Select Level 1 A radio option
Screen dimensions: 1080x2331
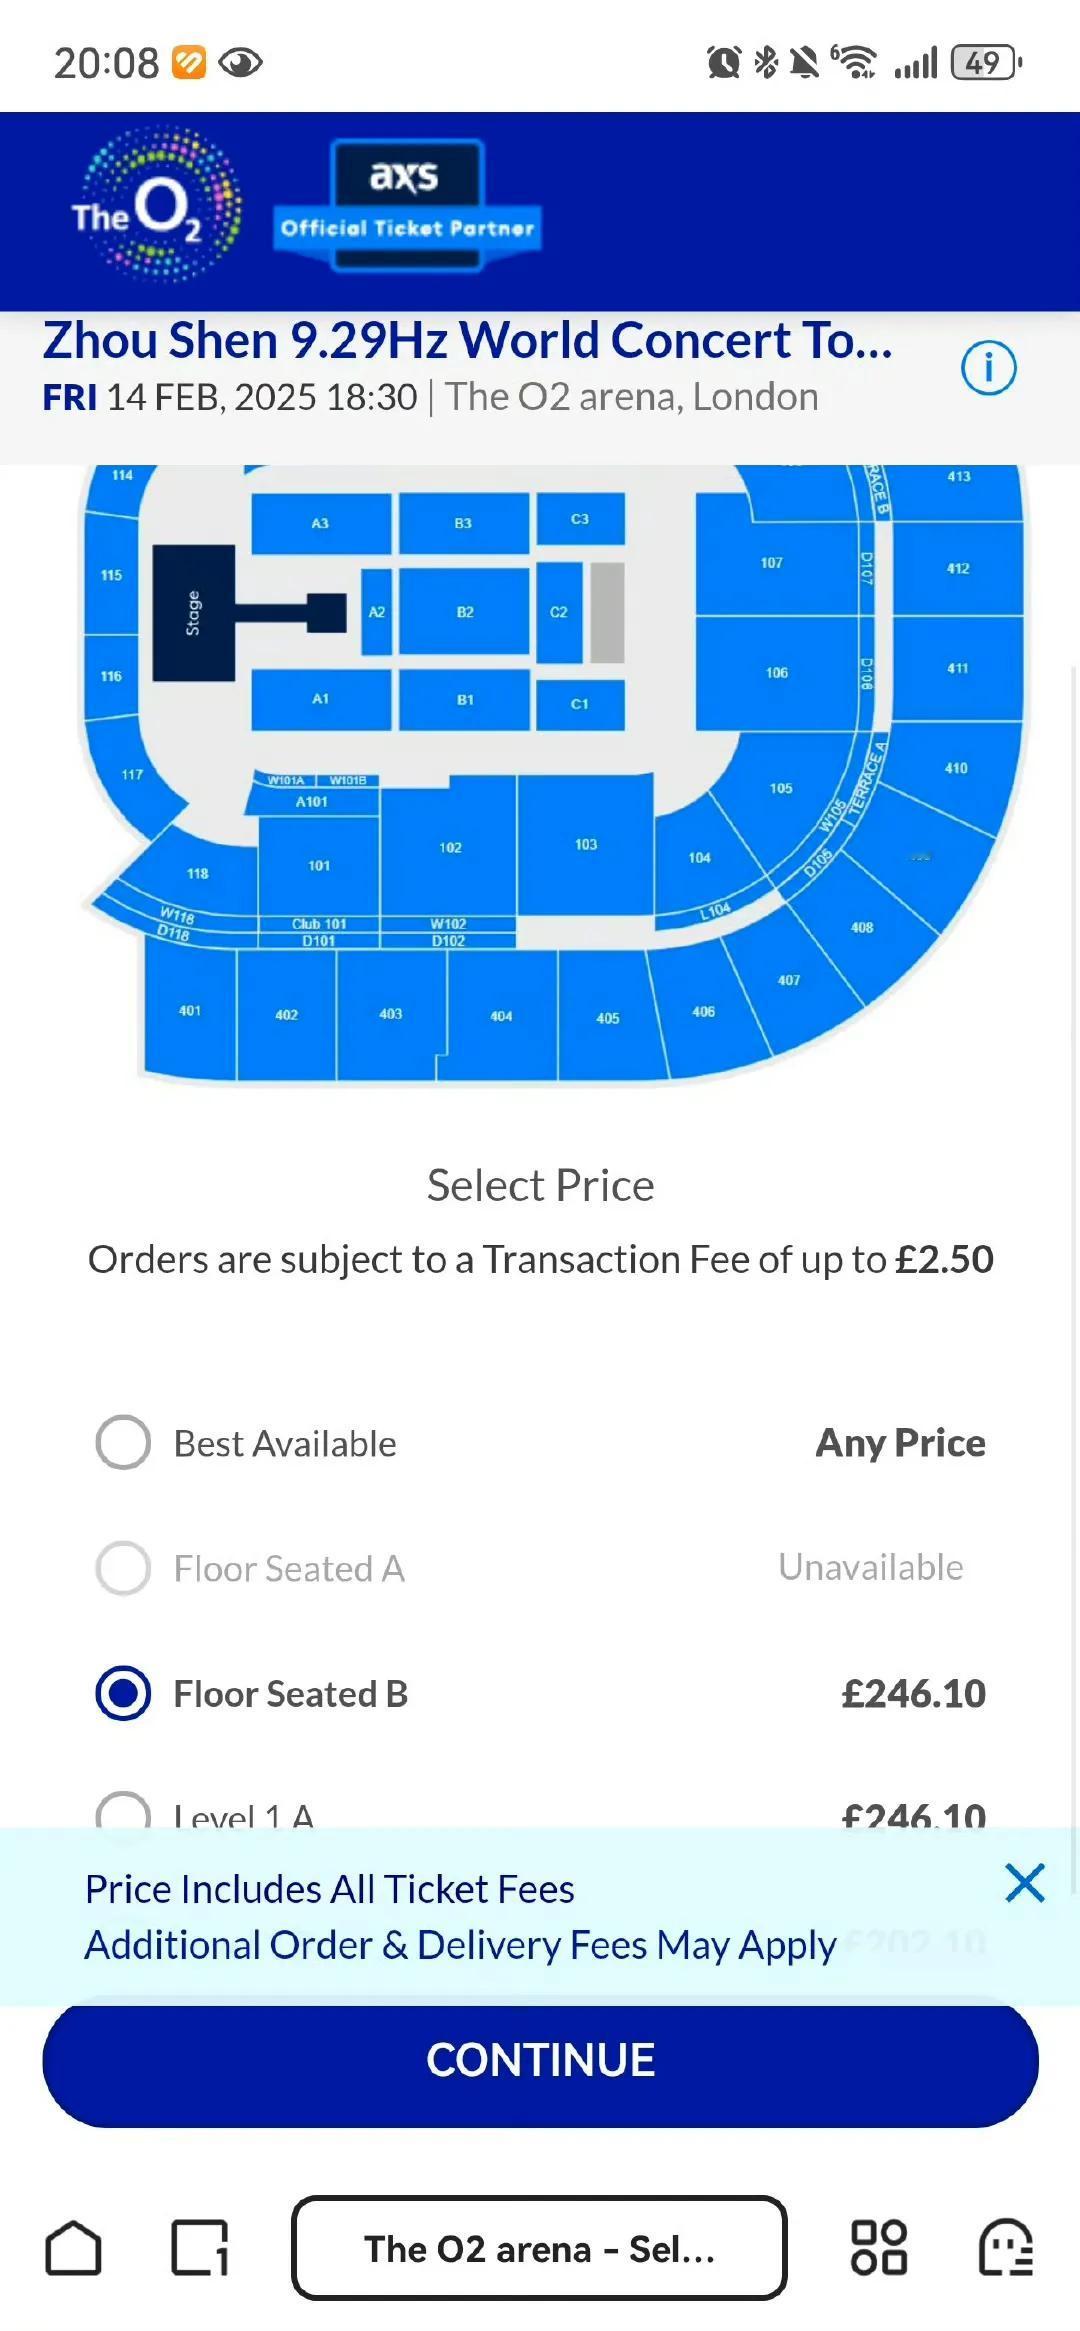click(x=123, y=1810)
